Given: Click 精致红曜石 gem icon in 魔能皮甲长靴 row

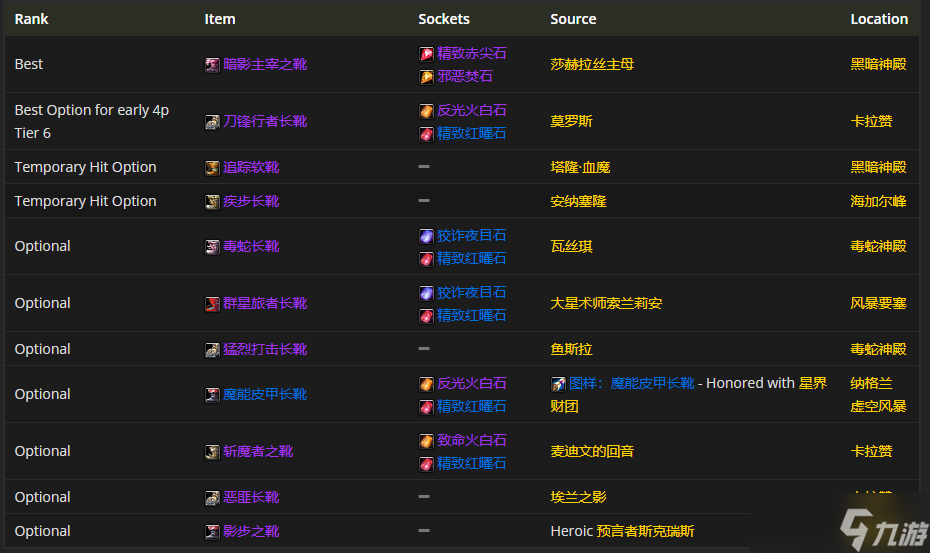Looking at the screenshot, I should [x=426, y=407].
